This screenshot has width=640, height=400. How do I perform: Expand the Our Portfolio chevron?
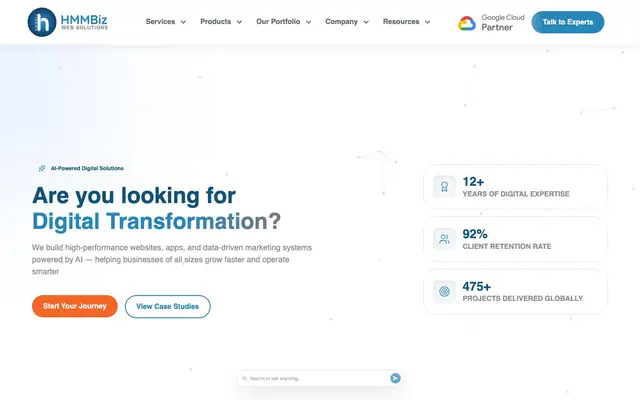pos(309,22)
